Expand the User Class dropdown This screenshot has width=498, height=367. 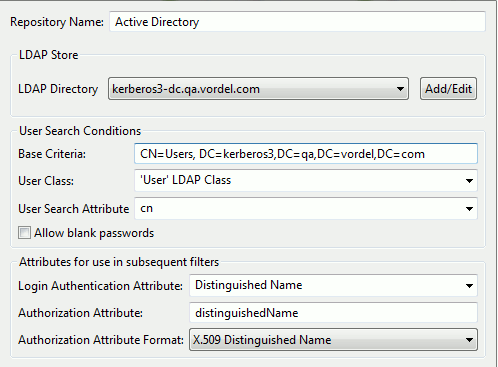click(306, 180)
